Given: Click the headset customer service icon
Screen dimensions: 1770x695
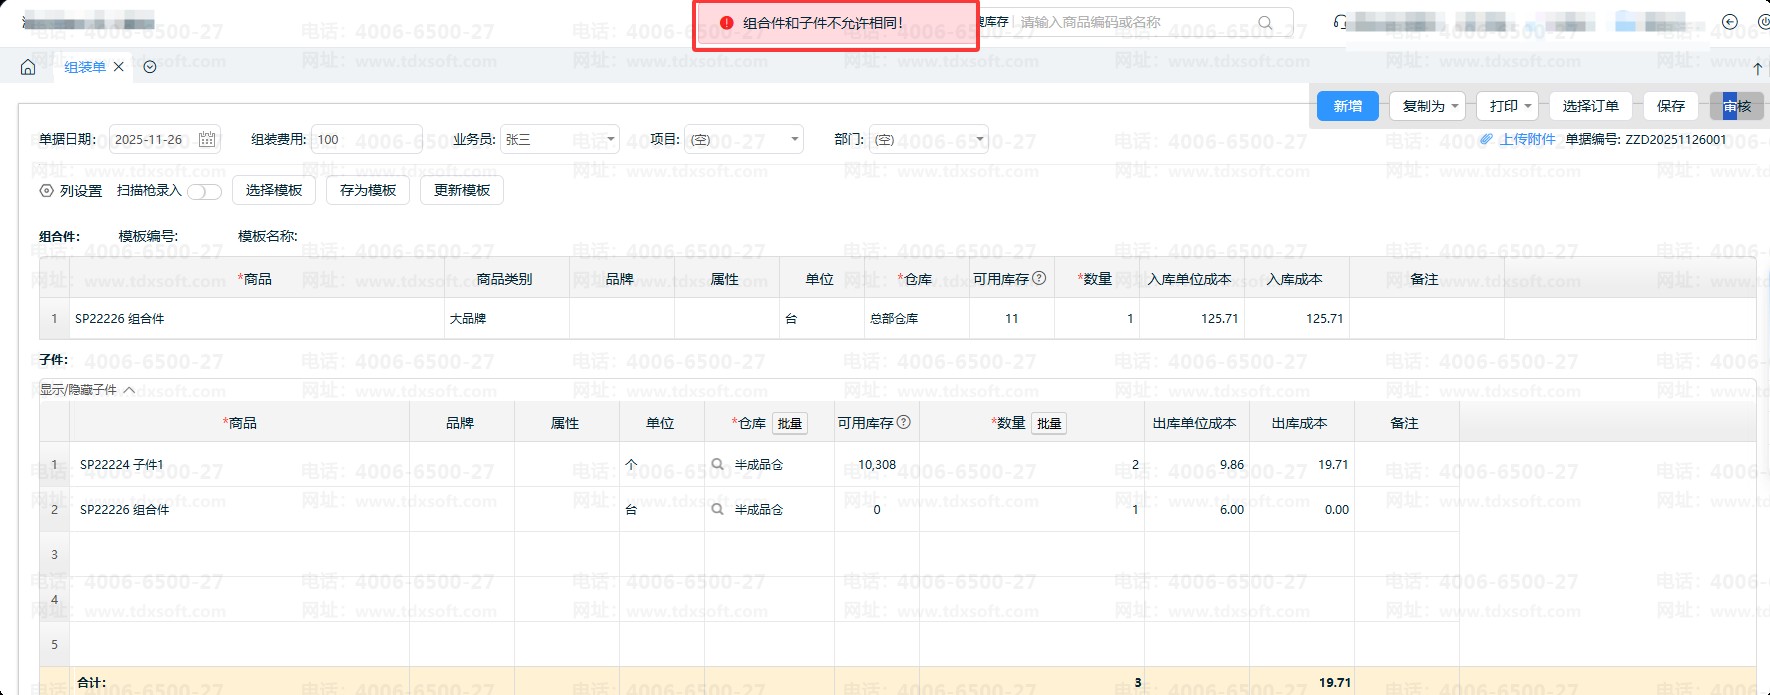Looking at the screenshot, I should pyautogui.click(x=1340, y=22).
